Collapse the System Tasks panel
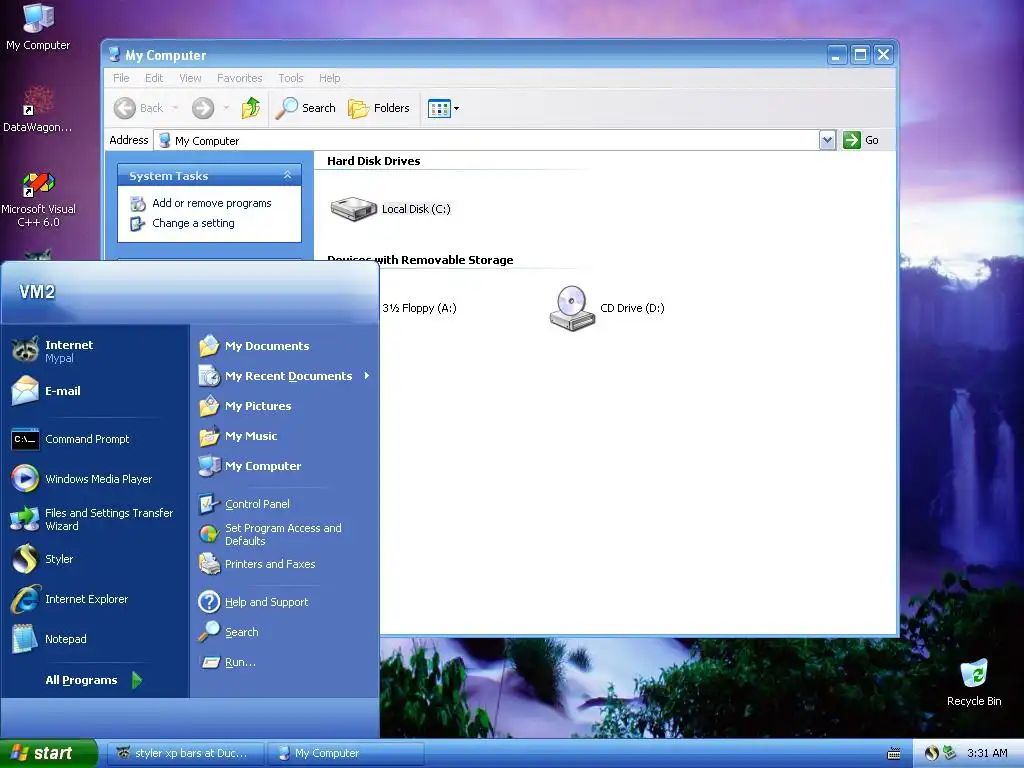1024x768 pixels. coord(287,175)
